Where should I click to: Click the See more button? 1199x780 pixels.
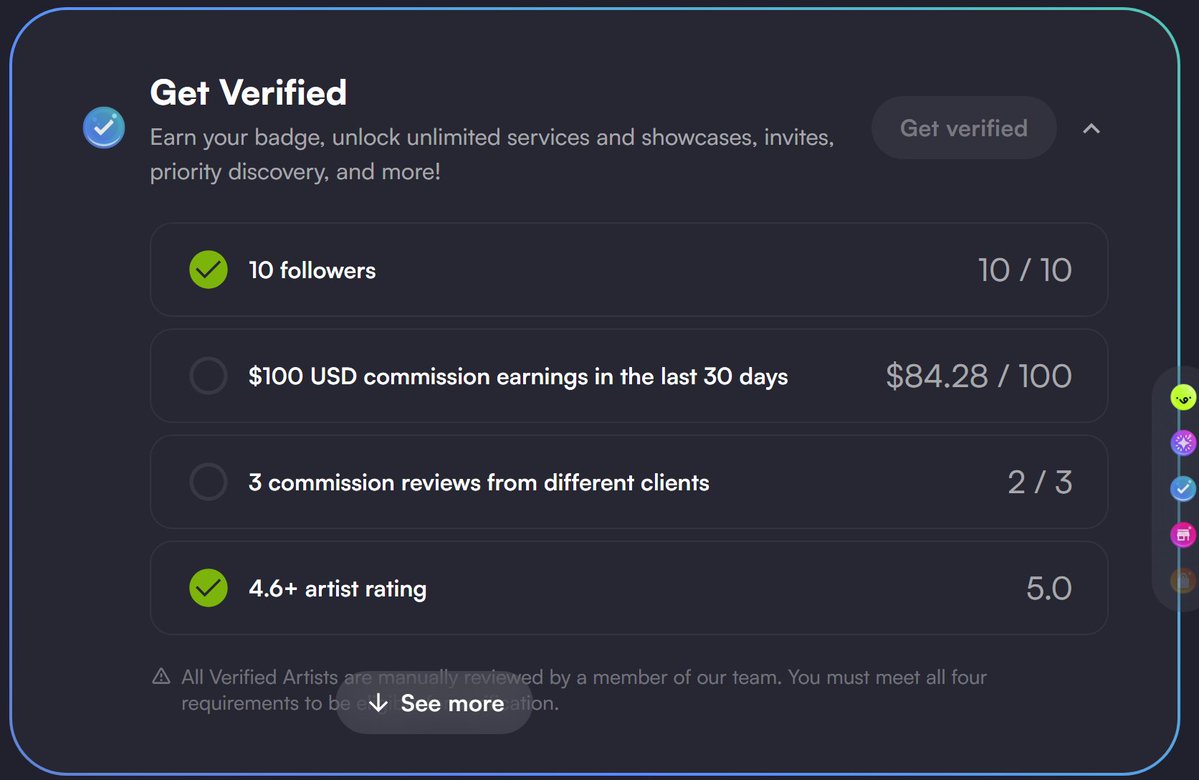click(x=434, y=703)
